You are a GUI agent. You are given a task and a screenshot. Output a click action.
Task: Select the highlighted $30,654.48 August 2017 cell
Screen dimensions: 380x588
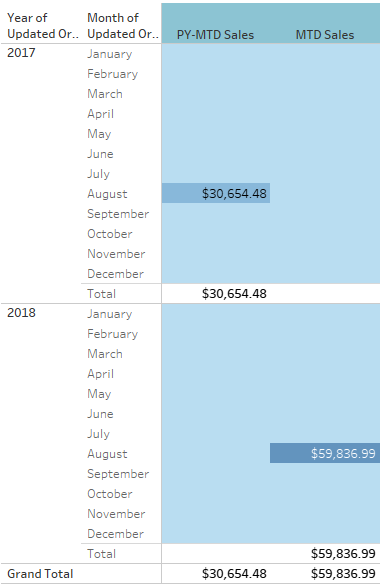(x=216, y=194)
